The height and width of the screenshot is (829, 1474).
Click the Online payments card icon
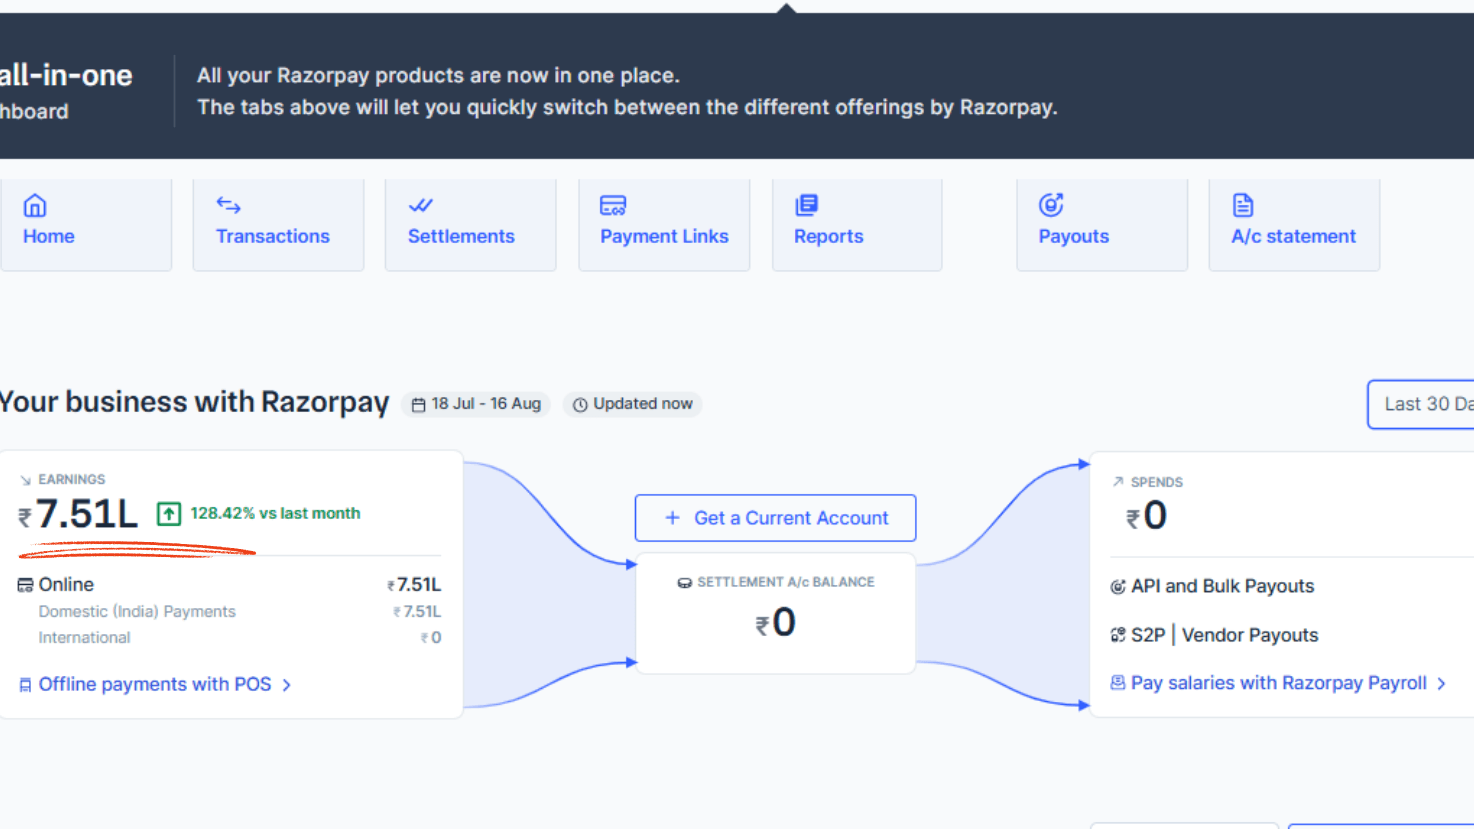[x=25, y=585]
